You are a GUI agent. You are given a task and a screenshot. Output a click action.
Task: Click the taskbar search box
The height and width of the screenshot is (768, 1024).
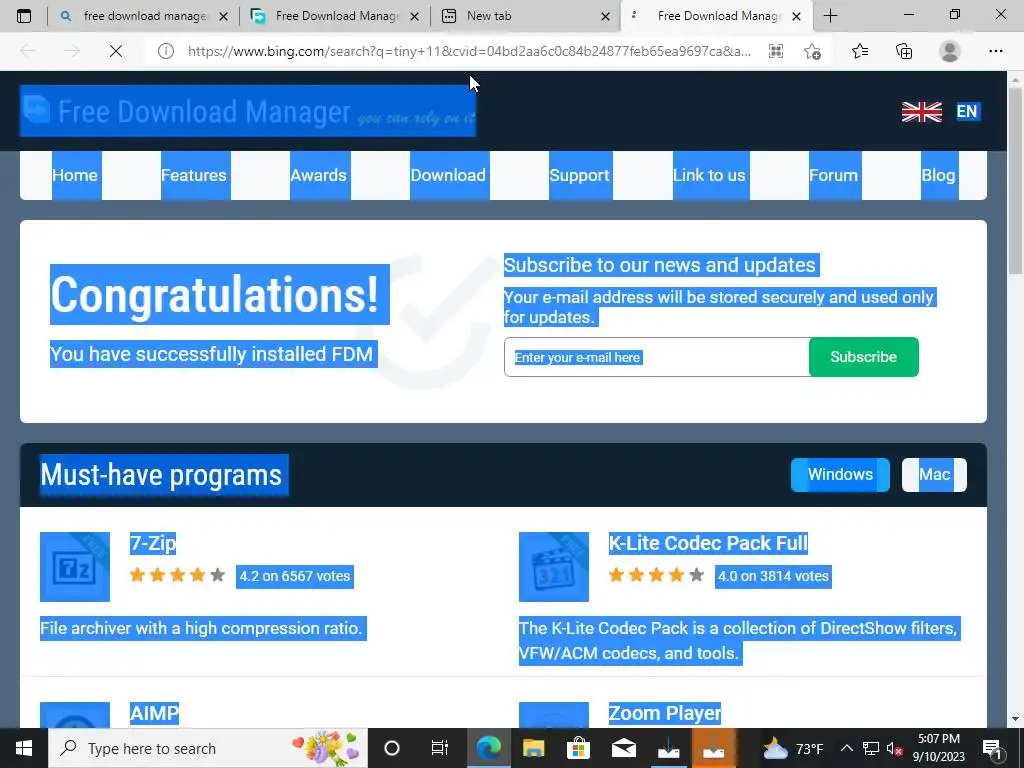tap(208, 748)
